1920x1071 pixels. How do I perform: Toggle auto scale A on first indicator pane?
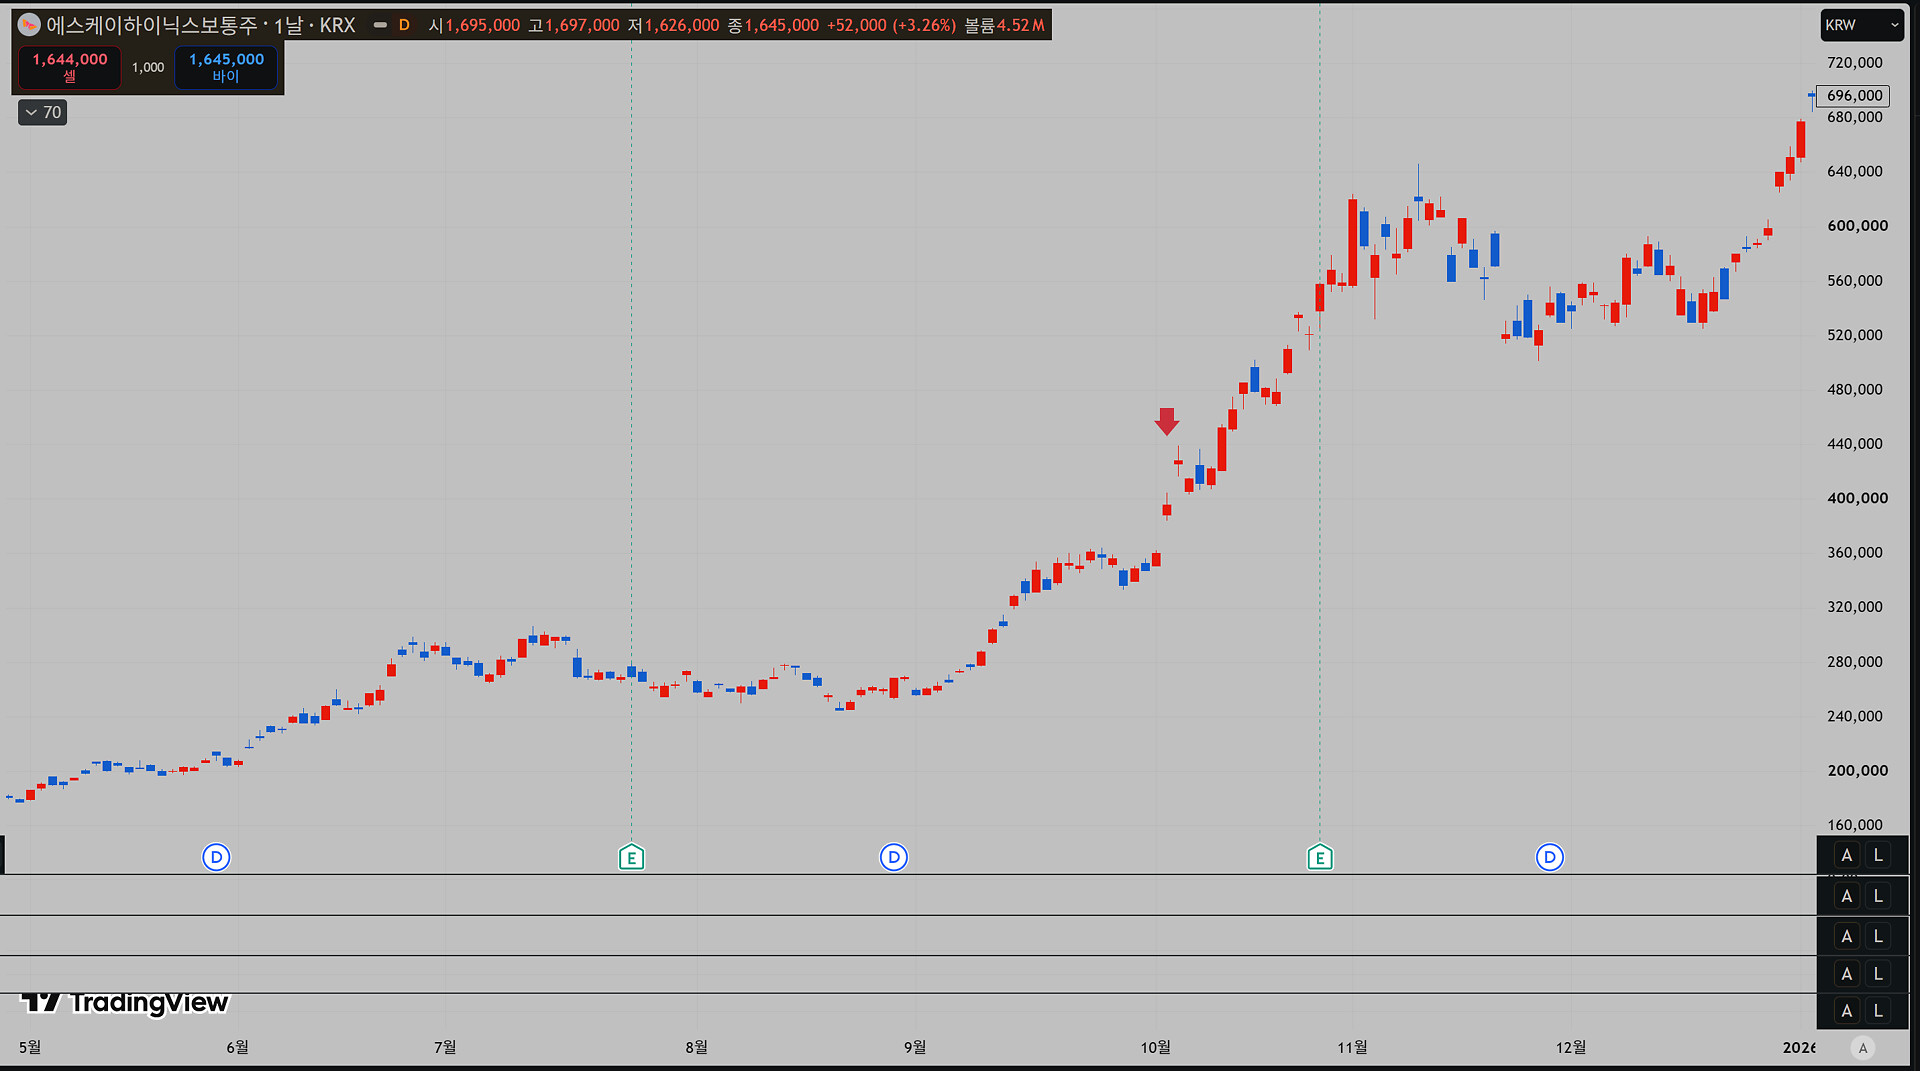pos(1847,896)
